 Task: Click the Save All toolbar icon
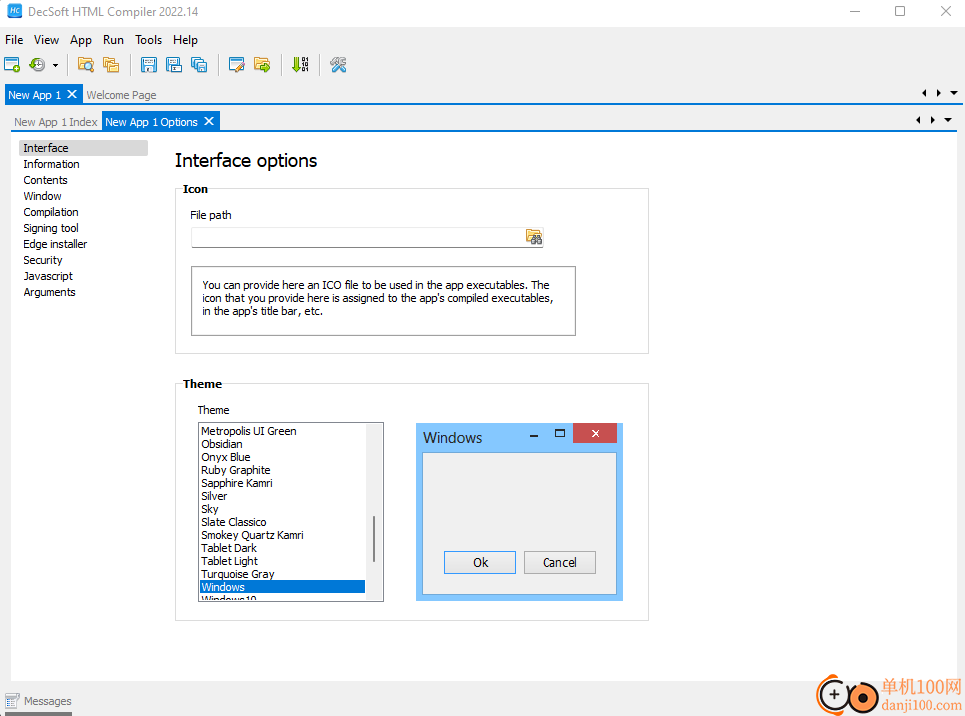pos(199,65)
